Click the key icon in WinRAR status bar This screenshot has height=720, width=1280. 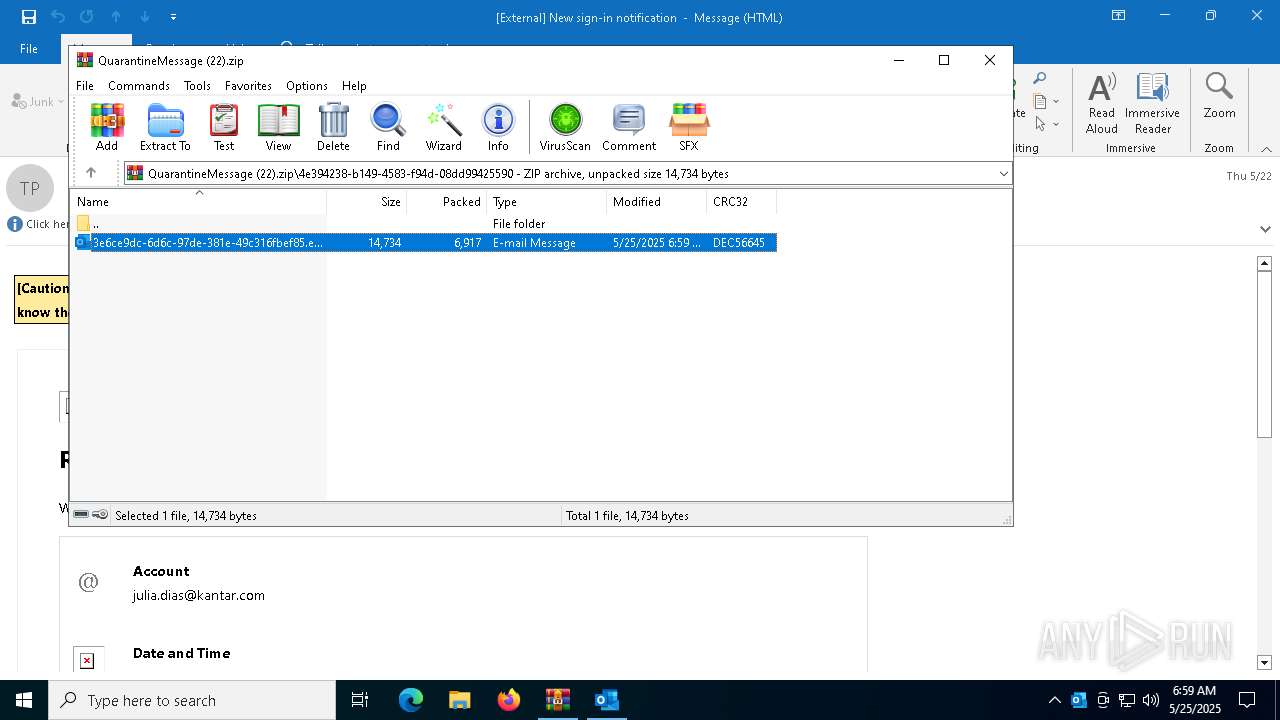(x=100, y=515)
